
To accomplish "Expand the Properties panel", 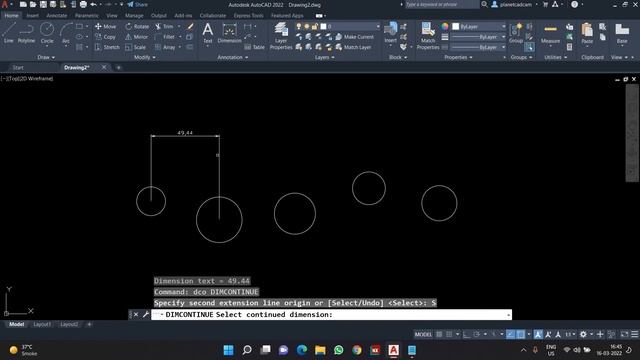I will click(x=458, y=58).
